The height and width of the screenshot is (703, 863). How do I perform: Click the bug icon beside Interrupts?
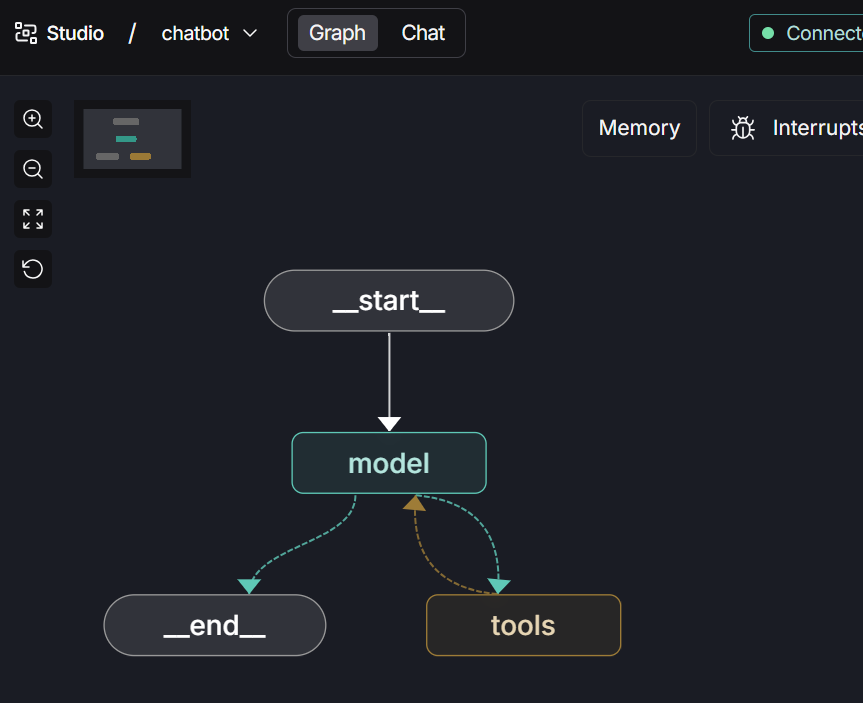[742, 128]
